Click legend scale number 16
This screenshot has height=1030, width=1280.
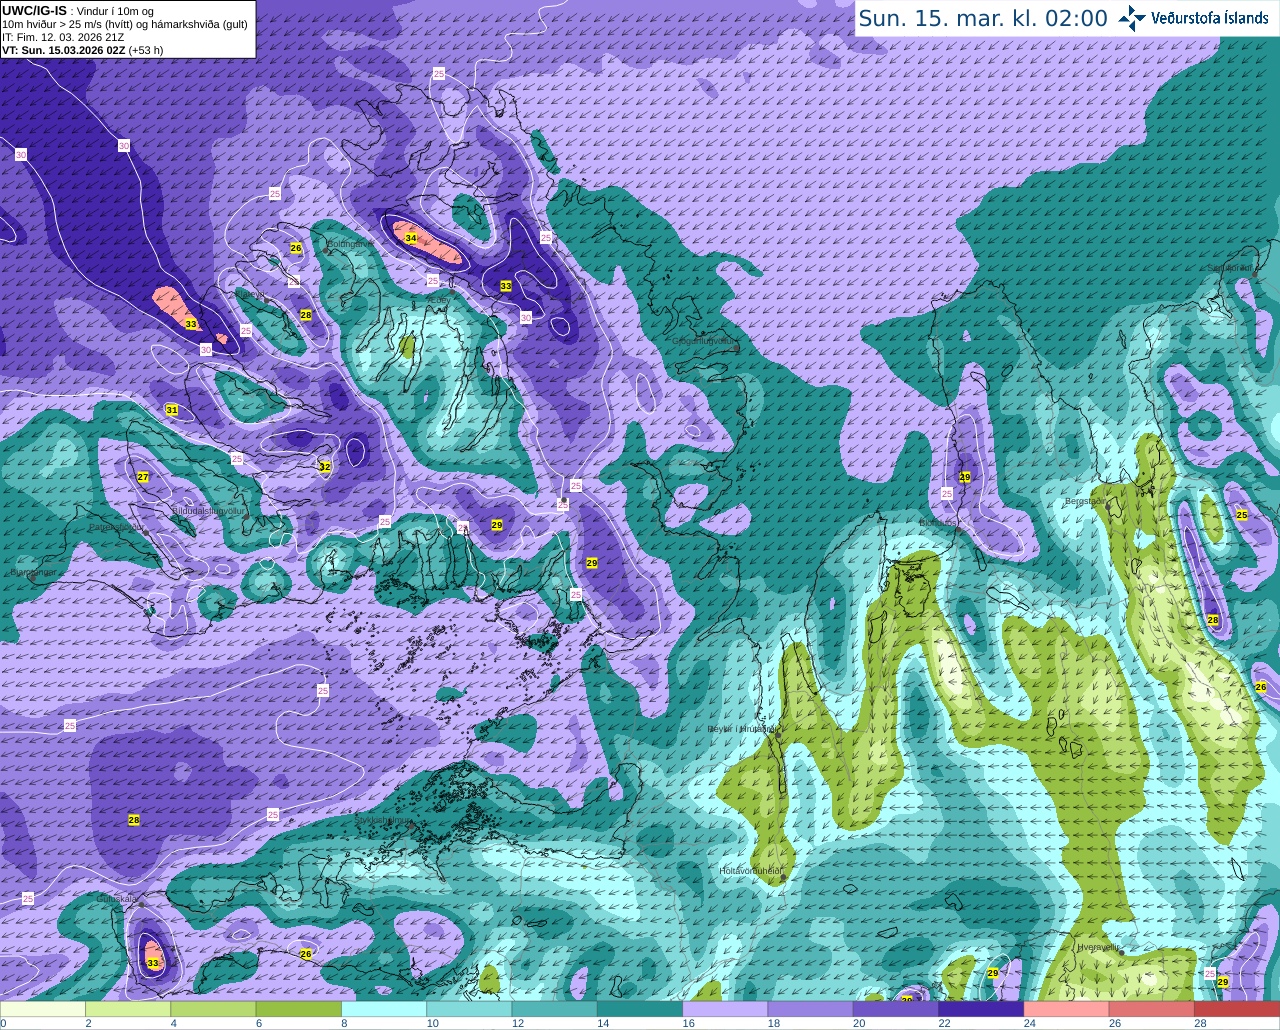[689, 1023]
